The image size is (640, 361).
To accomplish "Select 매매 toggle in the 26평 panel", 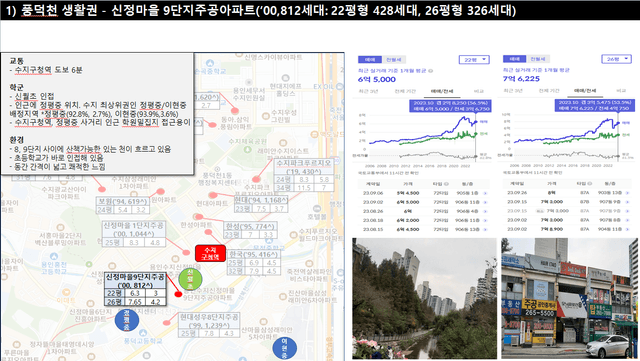I will pos(515,59).
